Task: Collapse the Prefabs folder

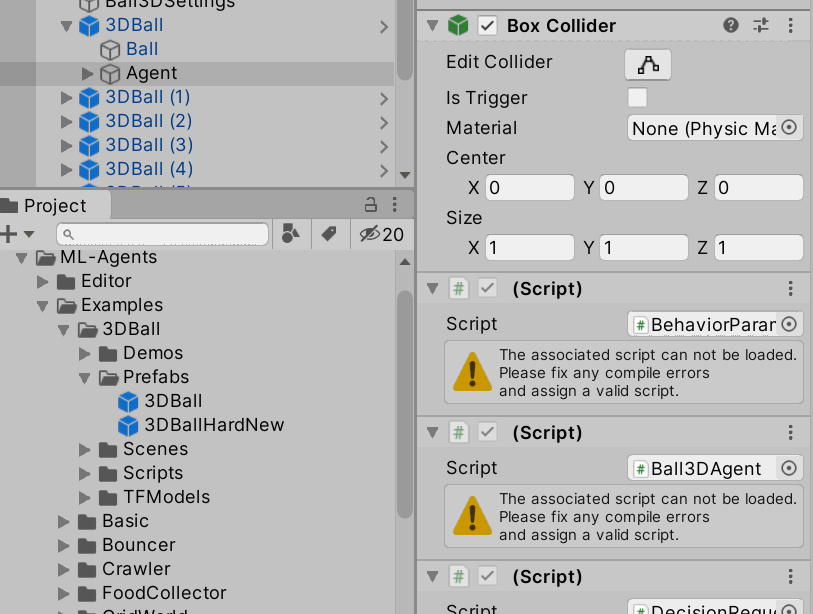Action: tap(87, 377)
